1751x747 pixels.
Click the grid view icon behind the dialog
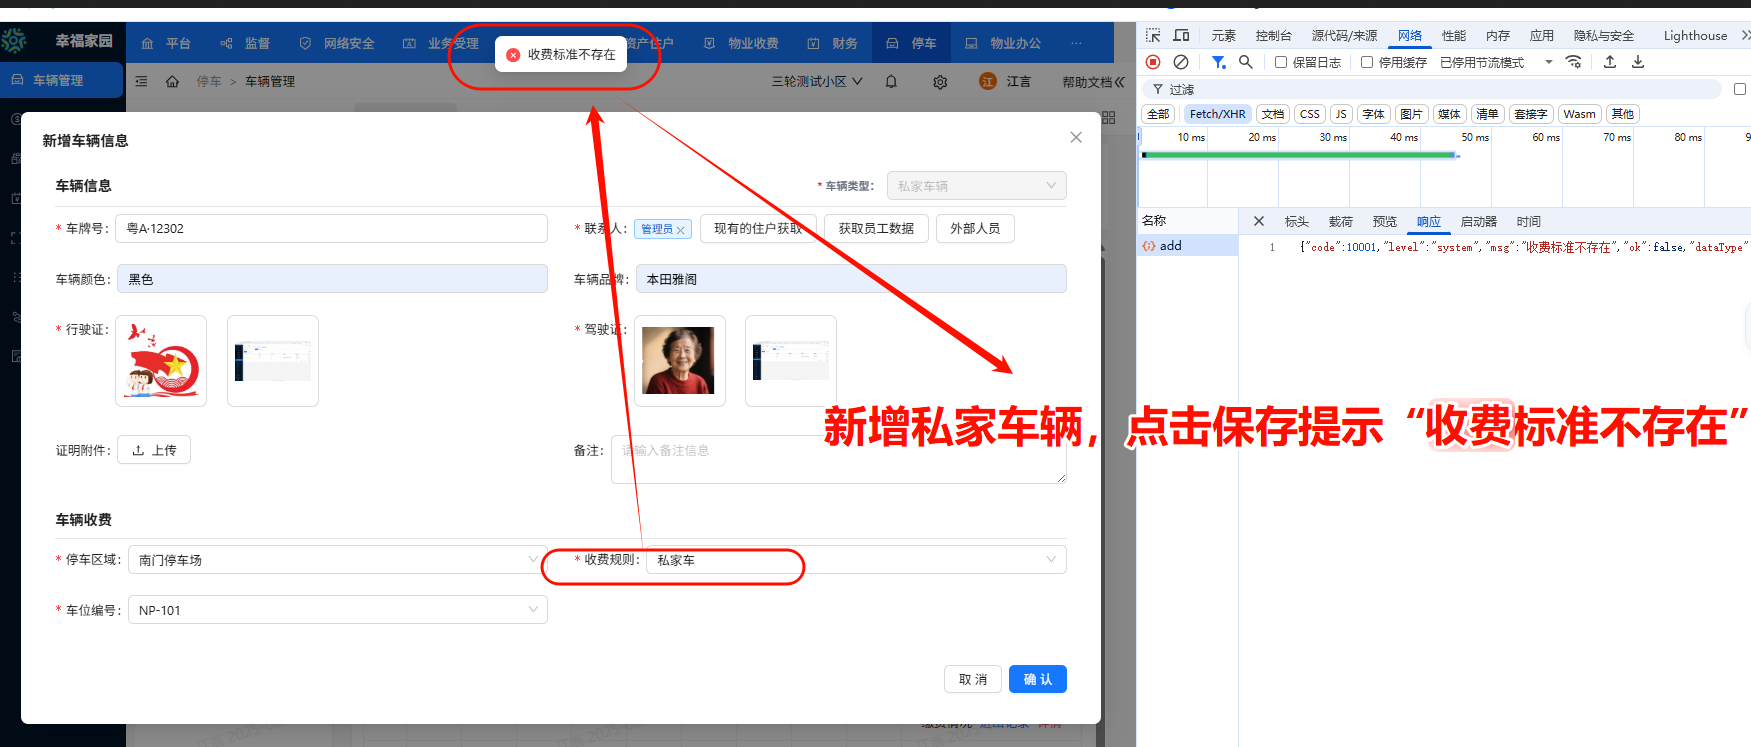1108,118
